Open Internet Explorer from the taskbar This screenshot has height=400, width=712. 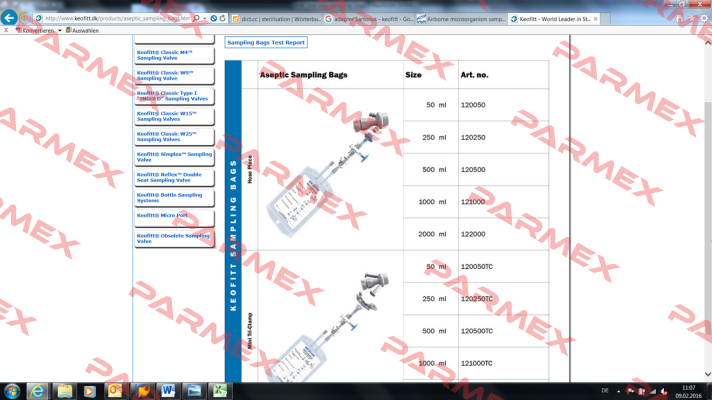[38, 391]
